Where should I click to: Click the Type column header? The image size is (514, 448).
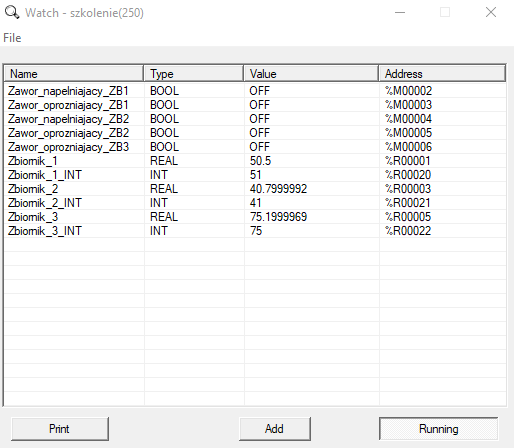point(194,74)
